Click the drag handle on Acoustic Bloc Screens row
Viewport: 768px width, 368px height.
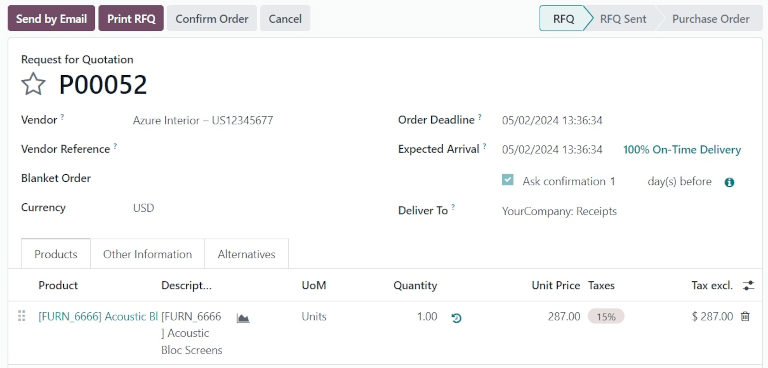tap(22, 316)
